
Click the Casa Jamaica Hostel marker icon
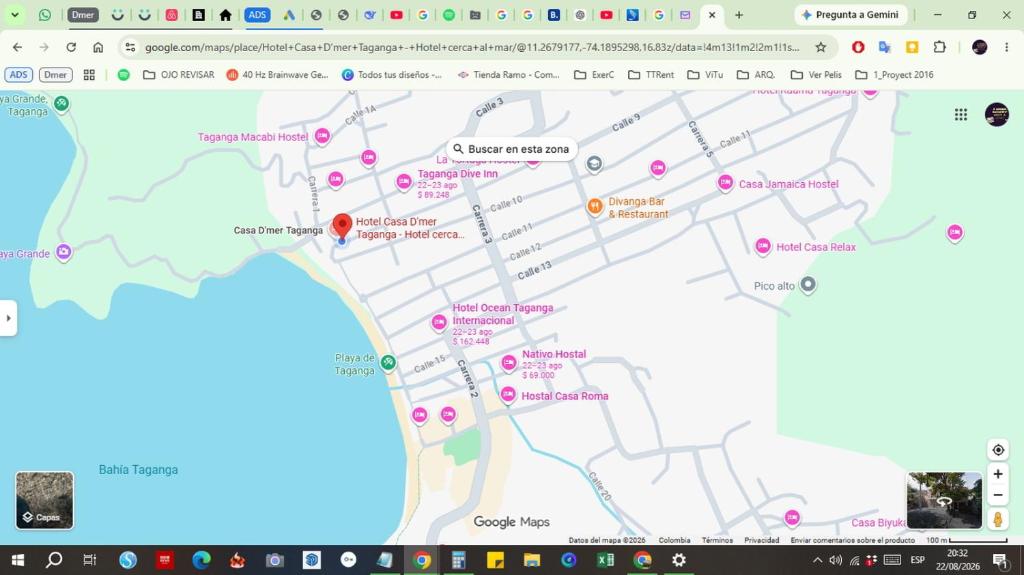point(725,184)
